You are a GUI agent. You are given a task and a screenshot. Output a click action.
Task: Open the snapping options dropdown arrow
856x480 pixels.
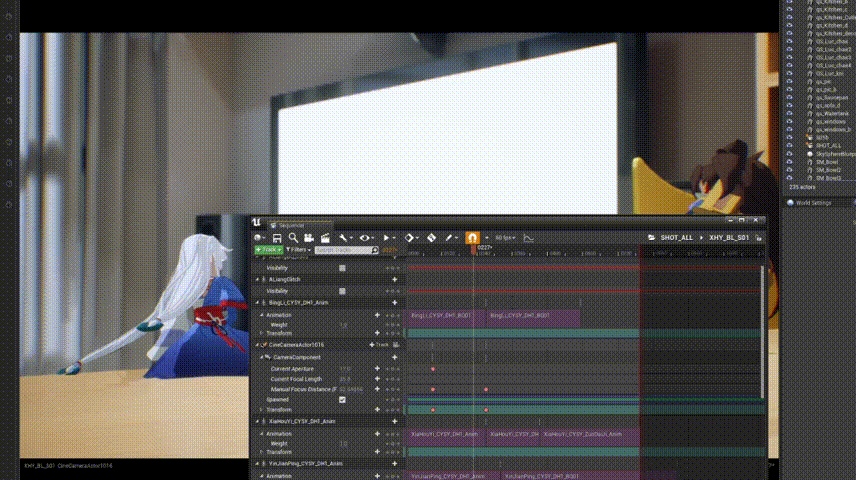tap(486, 238)
